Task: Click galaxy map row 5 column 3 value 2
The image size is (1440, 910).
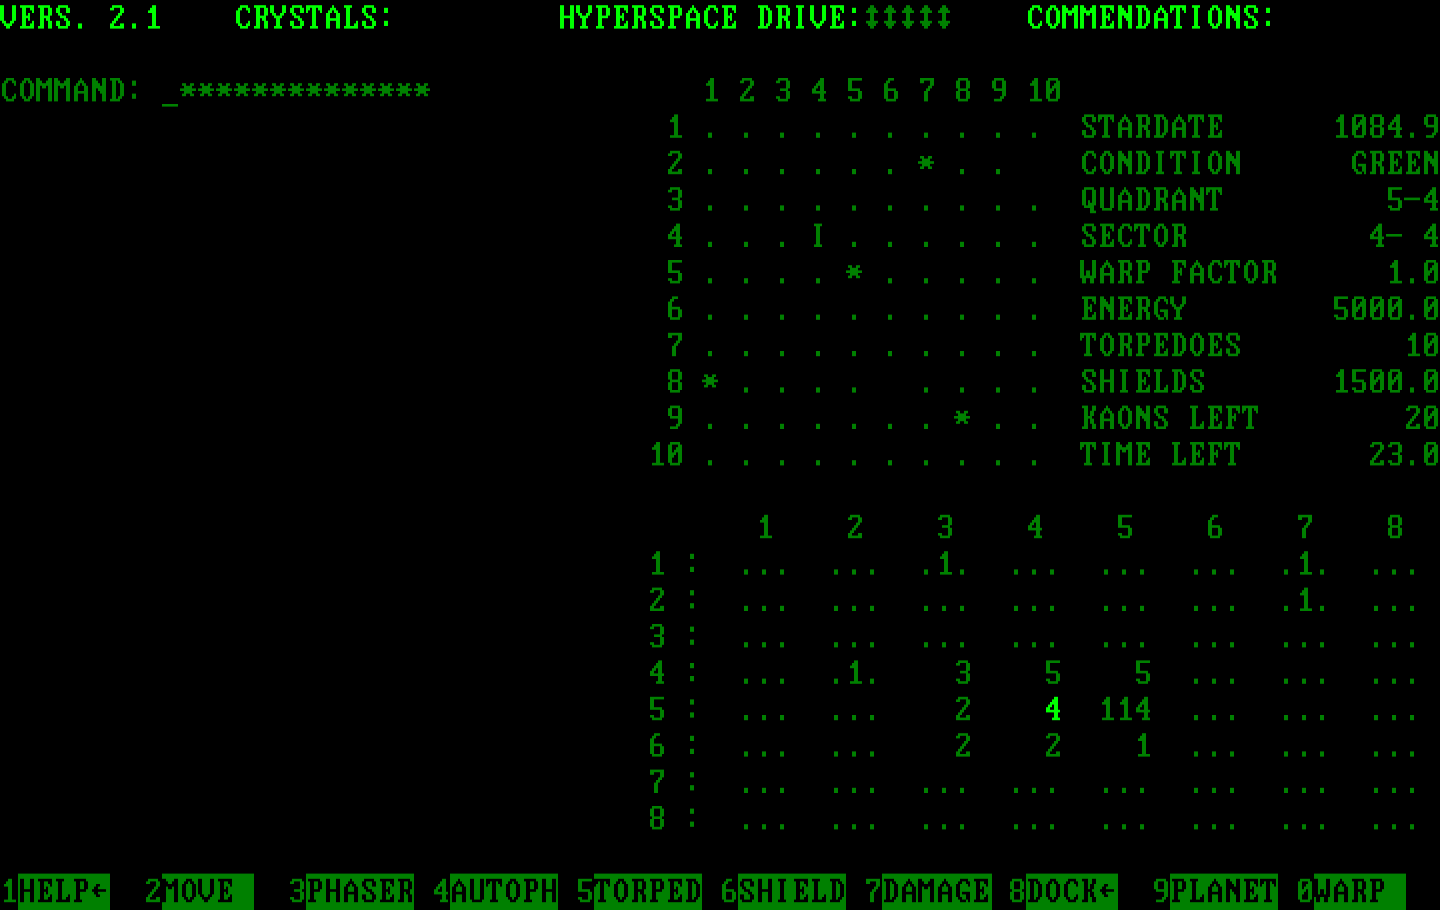Action: pos(962,709)
